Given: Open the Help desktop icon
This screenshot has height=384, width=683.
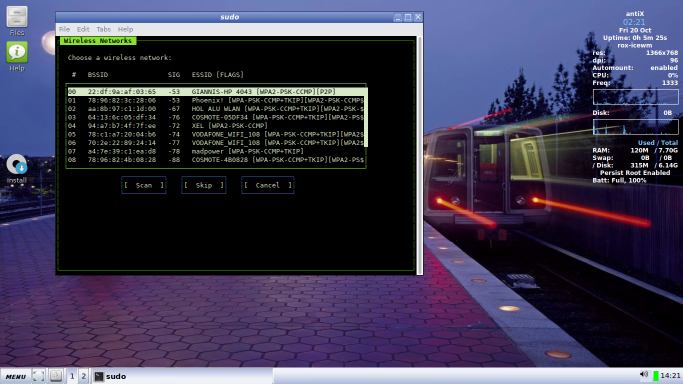Looking at the screenshot, I should 17,57.
